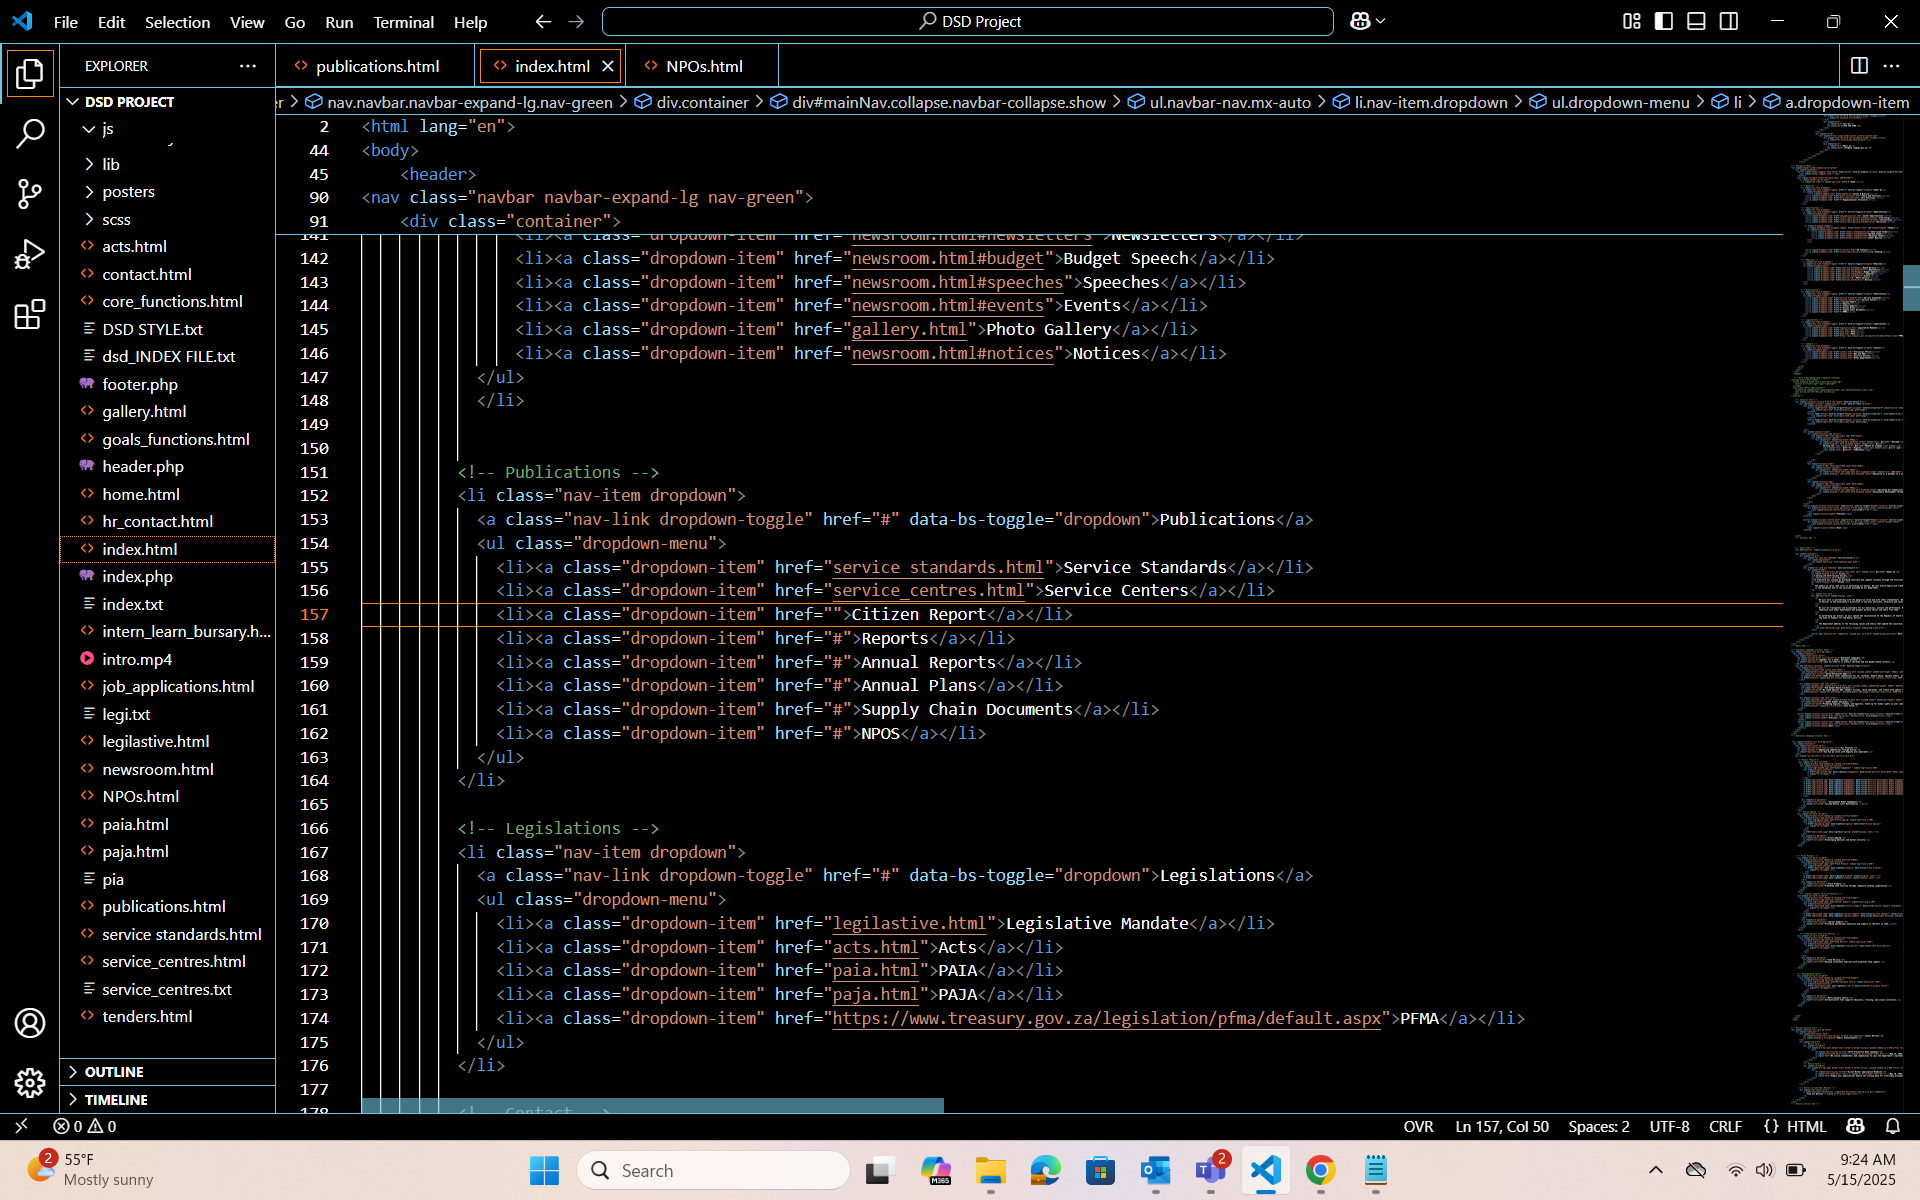
Task: Split the editor to the right
Action: (x=1859, y=66)
